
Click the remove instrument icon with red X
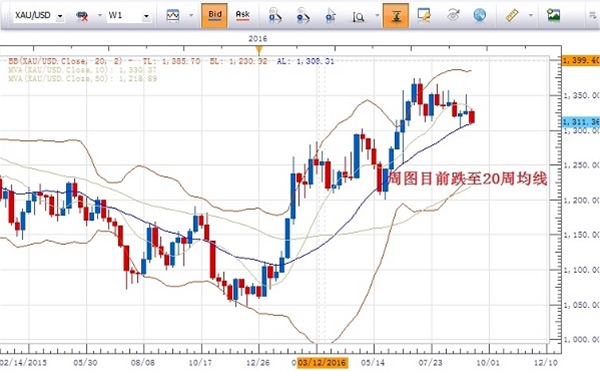pos(82,16)
